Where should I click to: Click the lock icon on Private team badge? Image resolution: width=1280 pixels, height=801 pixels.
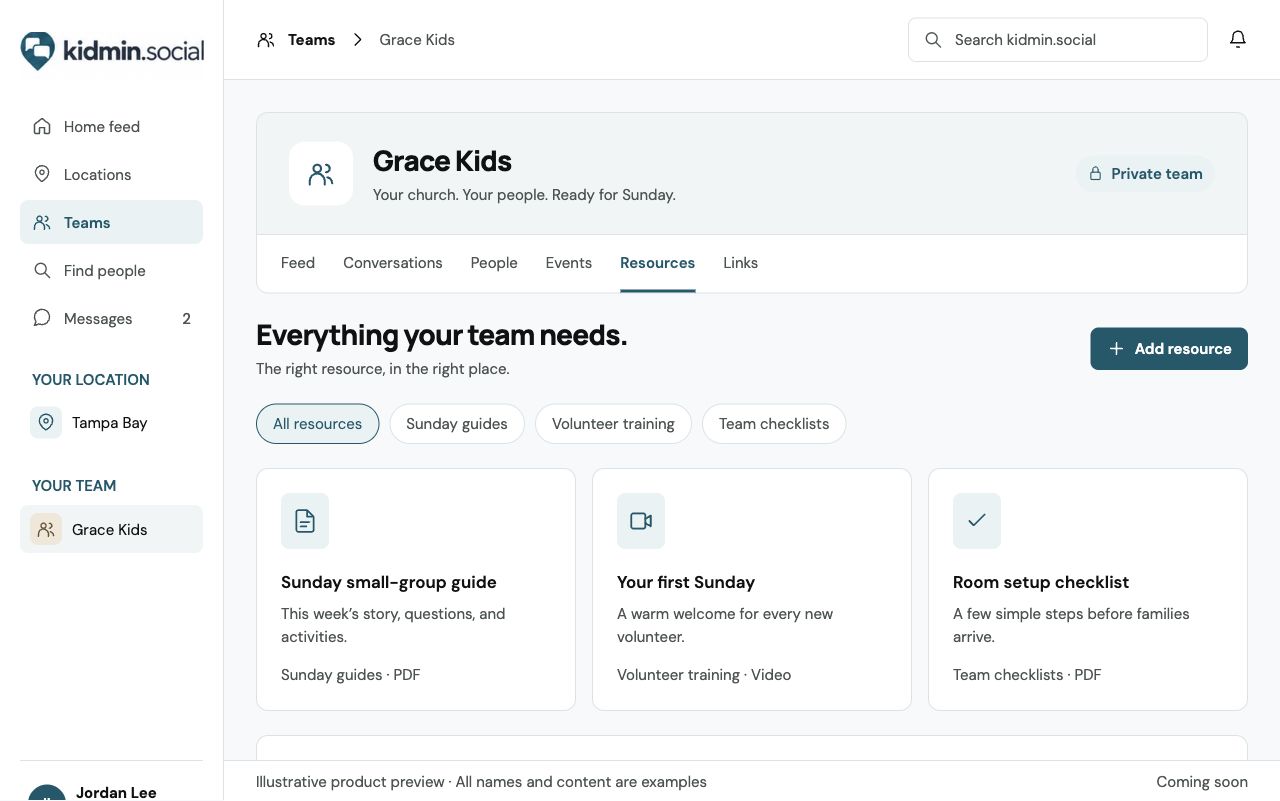(1096, 174)
